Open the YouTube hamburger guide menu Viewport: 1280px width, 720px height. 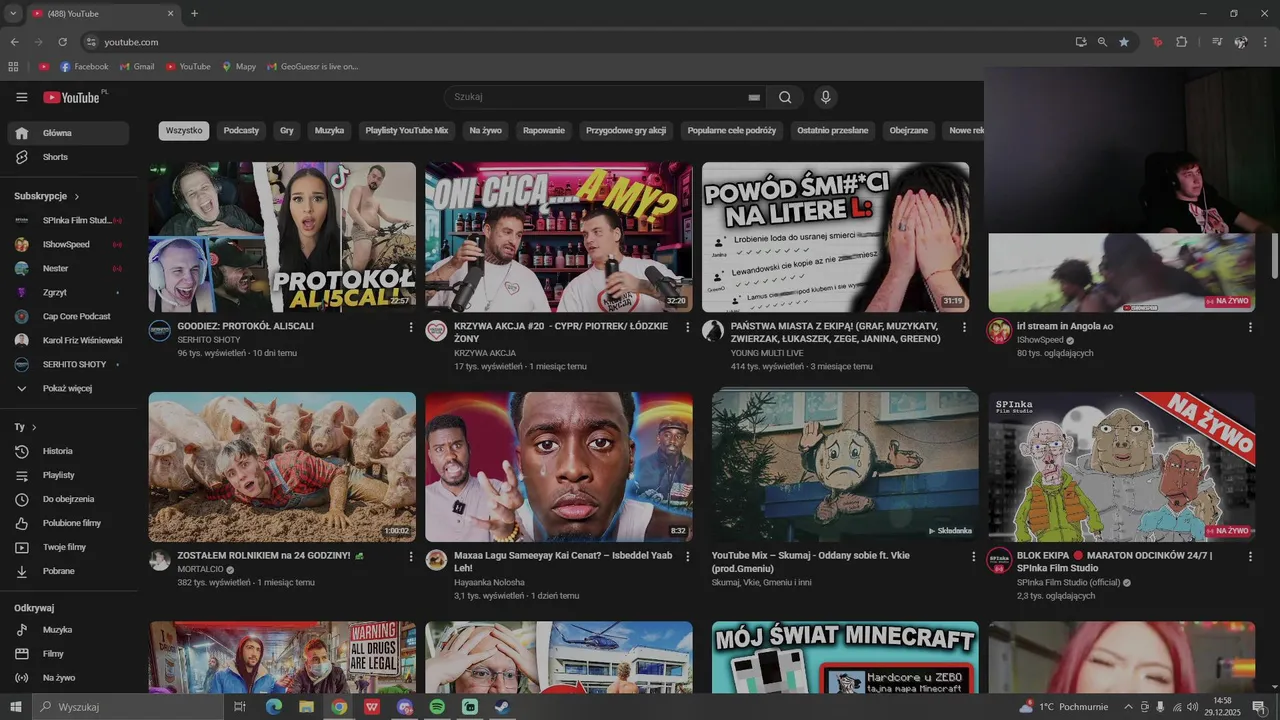[x=21, y=97]
